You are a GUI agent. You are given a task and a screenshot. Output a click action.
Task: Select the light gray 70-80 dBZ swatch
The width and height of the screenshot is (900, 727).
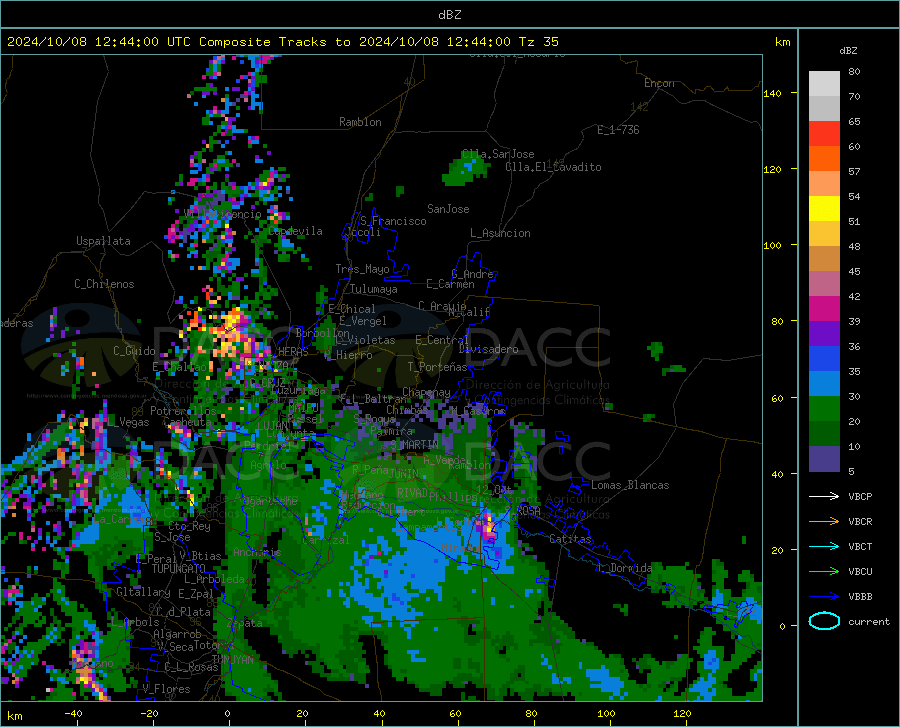tap(824, 84)
